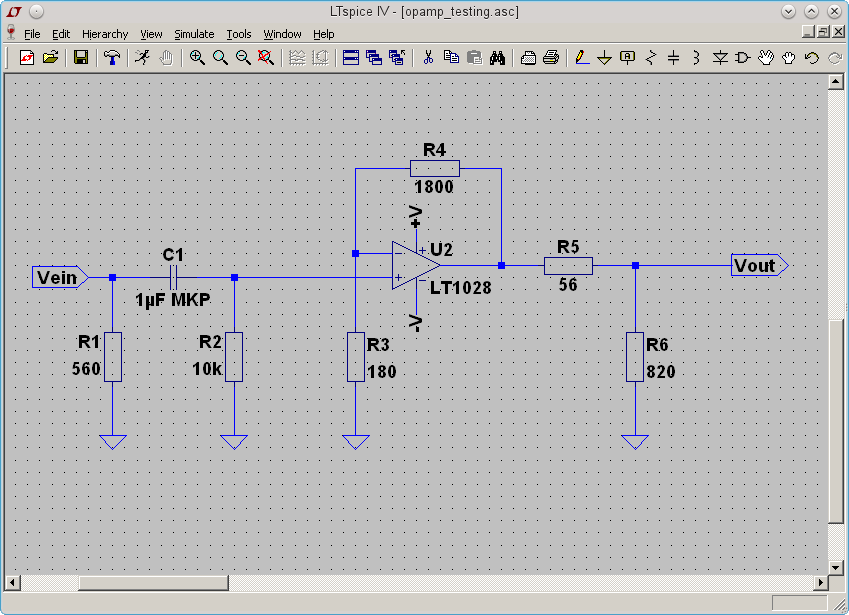The image size is (849, 615).
Task: Select the Place Resistor tool
Action: point(651,57)
